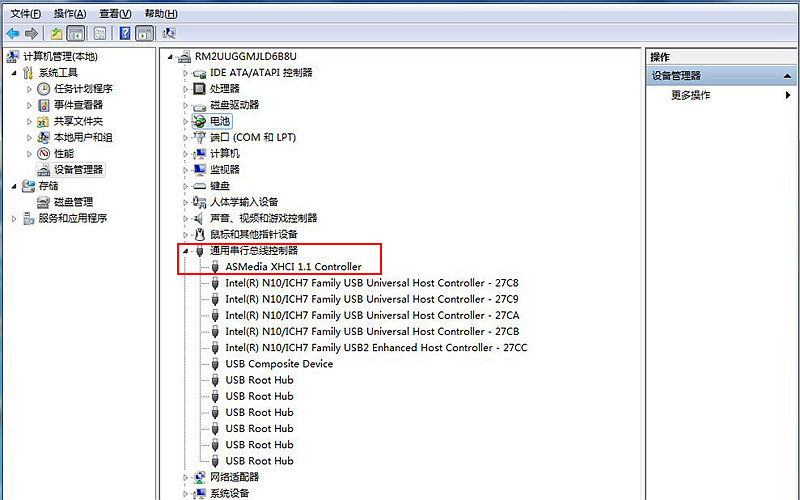This screenshot has height=500, width=800.
Task: Click the 性能 icon
Action: 44,154
